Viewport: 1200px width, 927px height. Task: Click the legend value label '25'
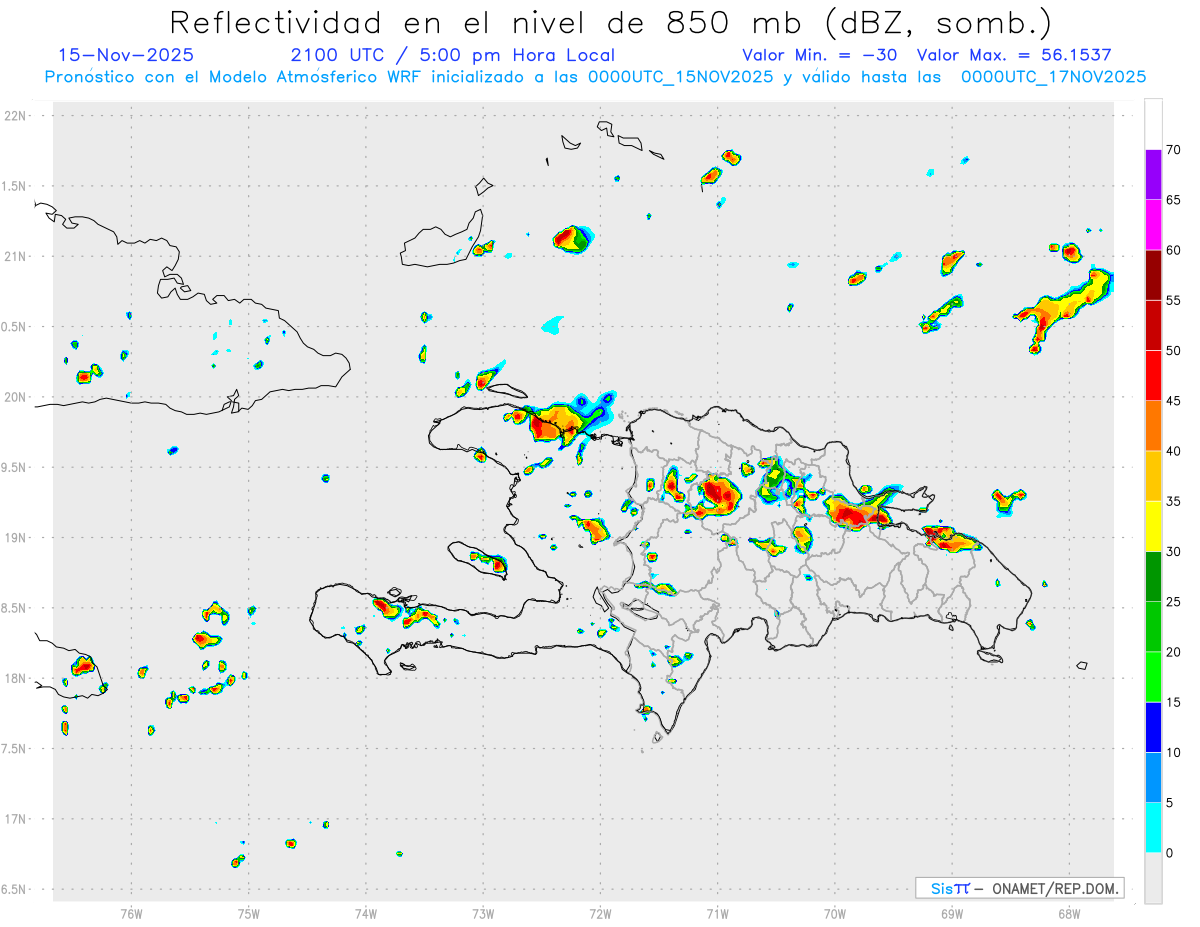click(1173, 602)
